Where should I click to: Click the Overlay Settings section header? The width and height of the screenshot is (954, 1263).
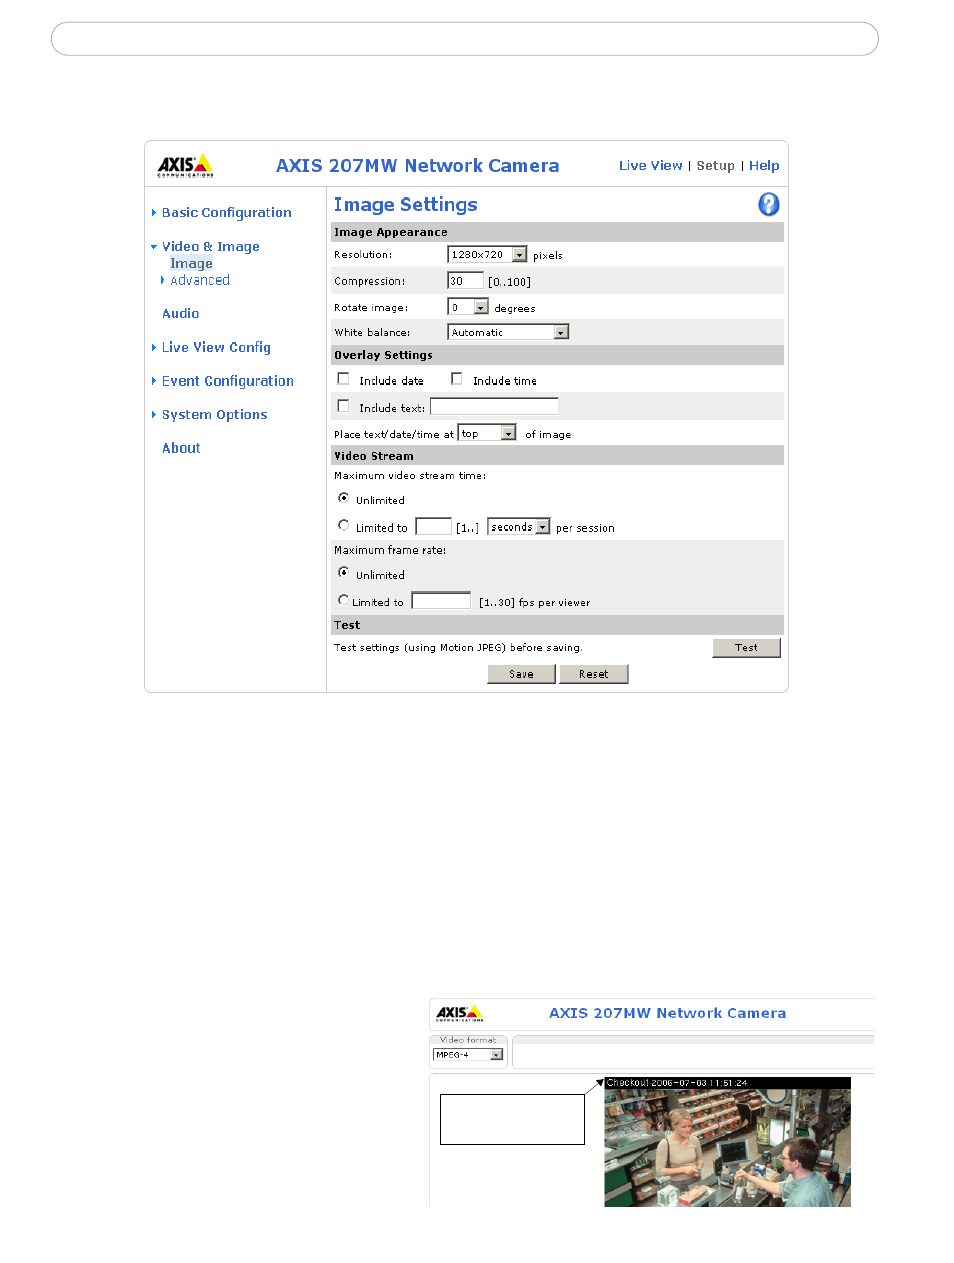coord(557,355)
